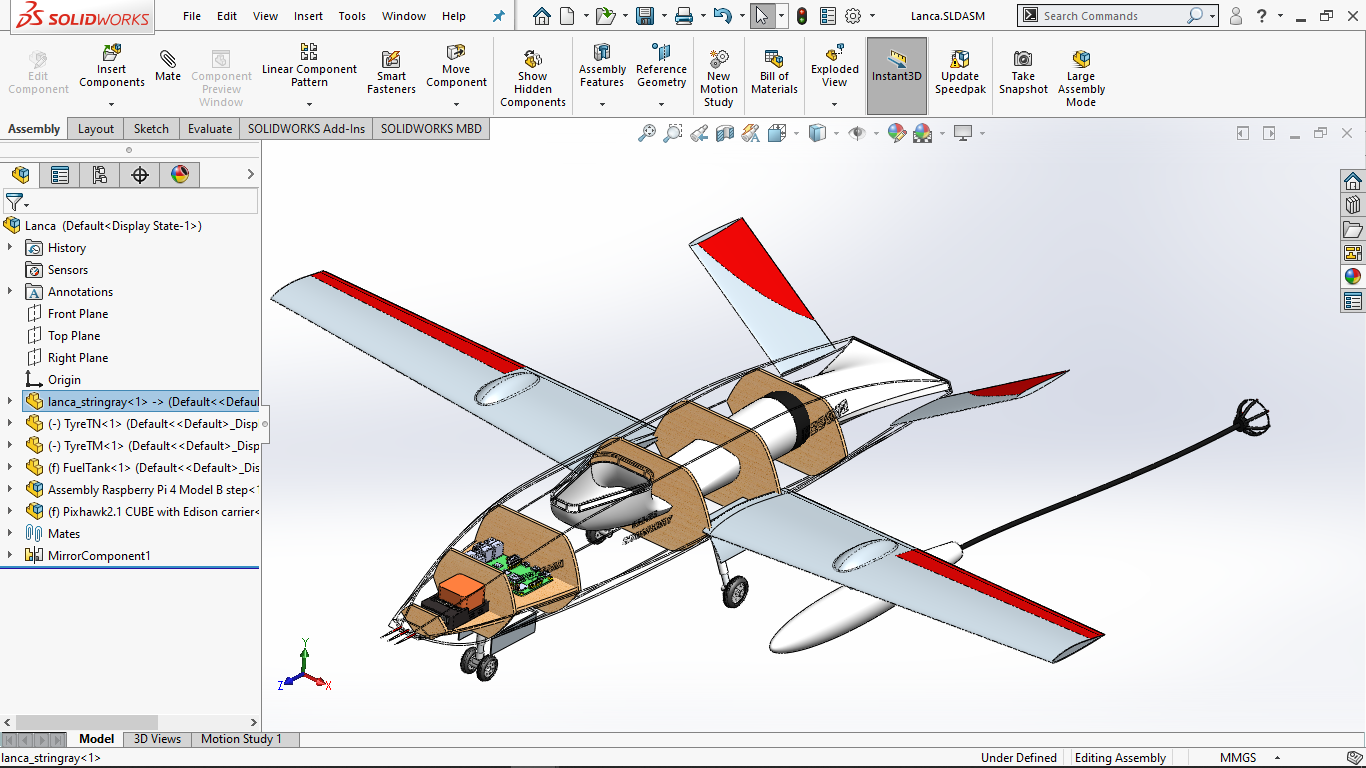Open the ConfigurationManager tab icon
1366x768 pixels.
pyautogui.click(x=100, y=175)
